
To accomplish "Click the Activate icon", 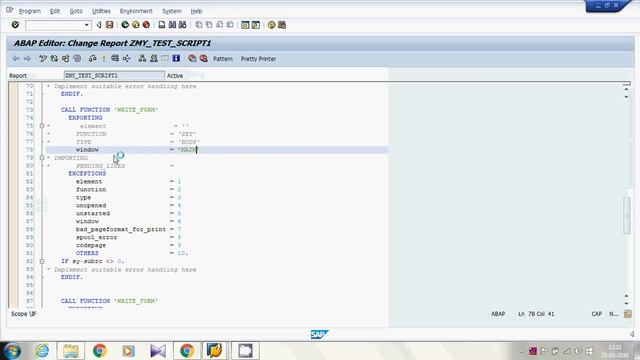I will 104,59.
